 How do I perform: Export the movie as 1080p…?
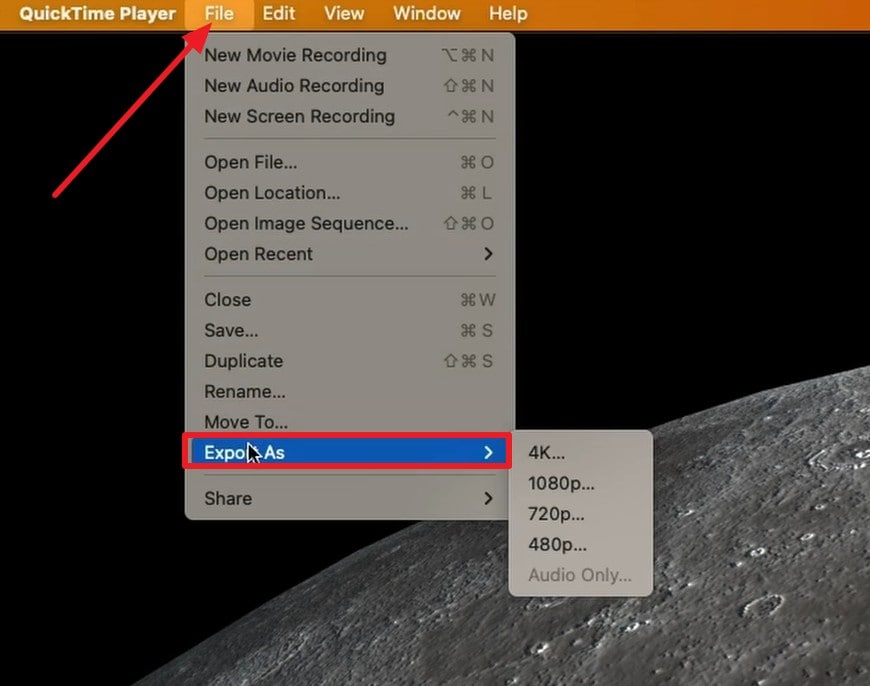[x=580, y=483]
